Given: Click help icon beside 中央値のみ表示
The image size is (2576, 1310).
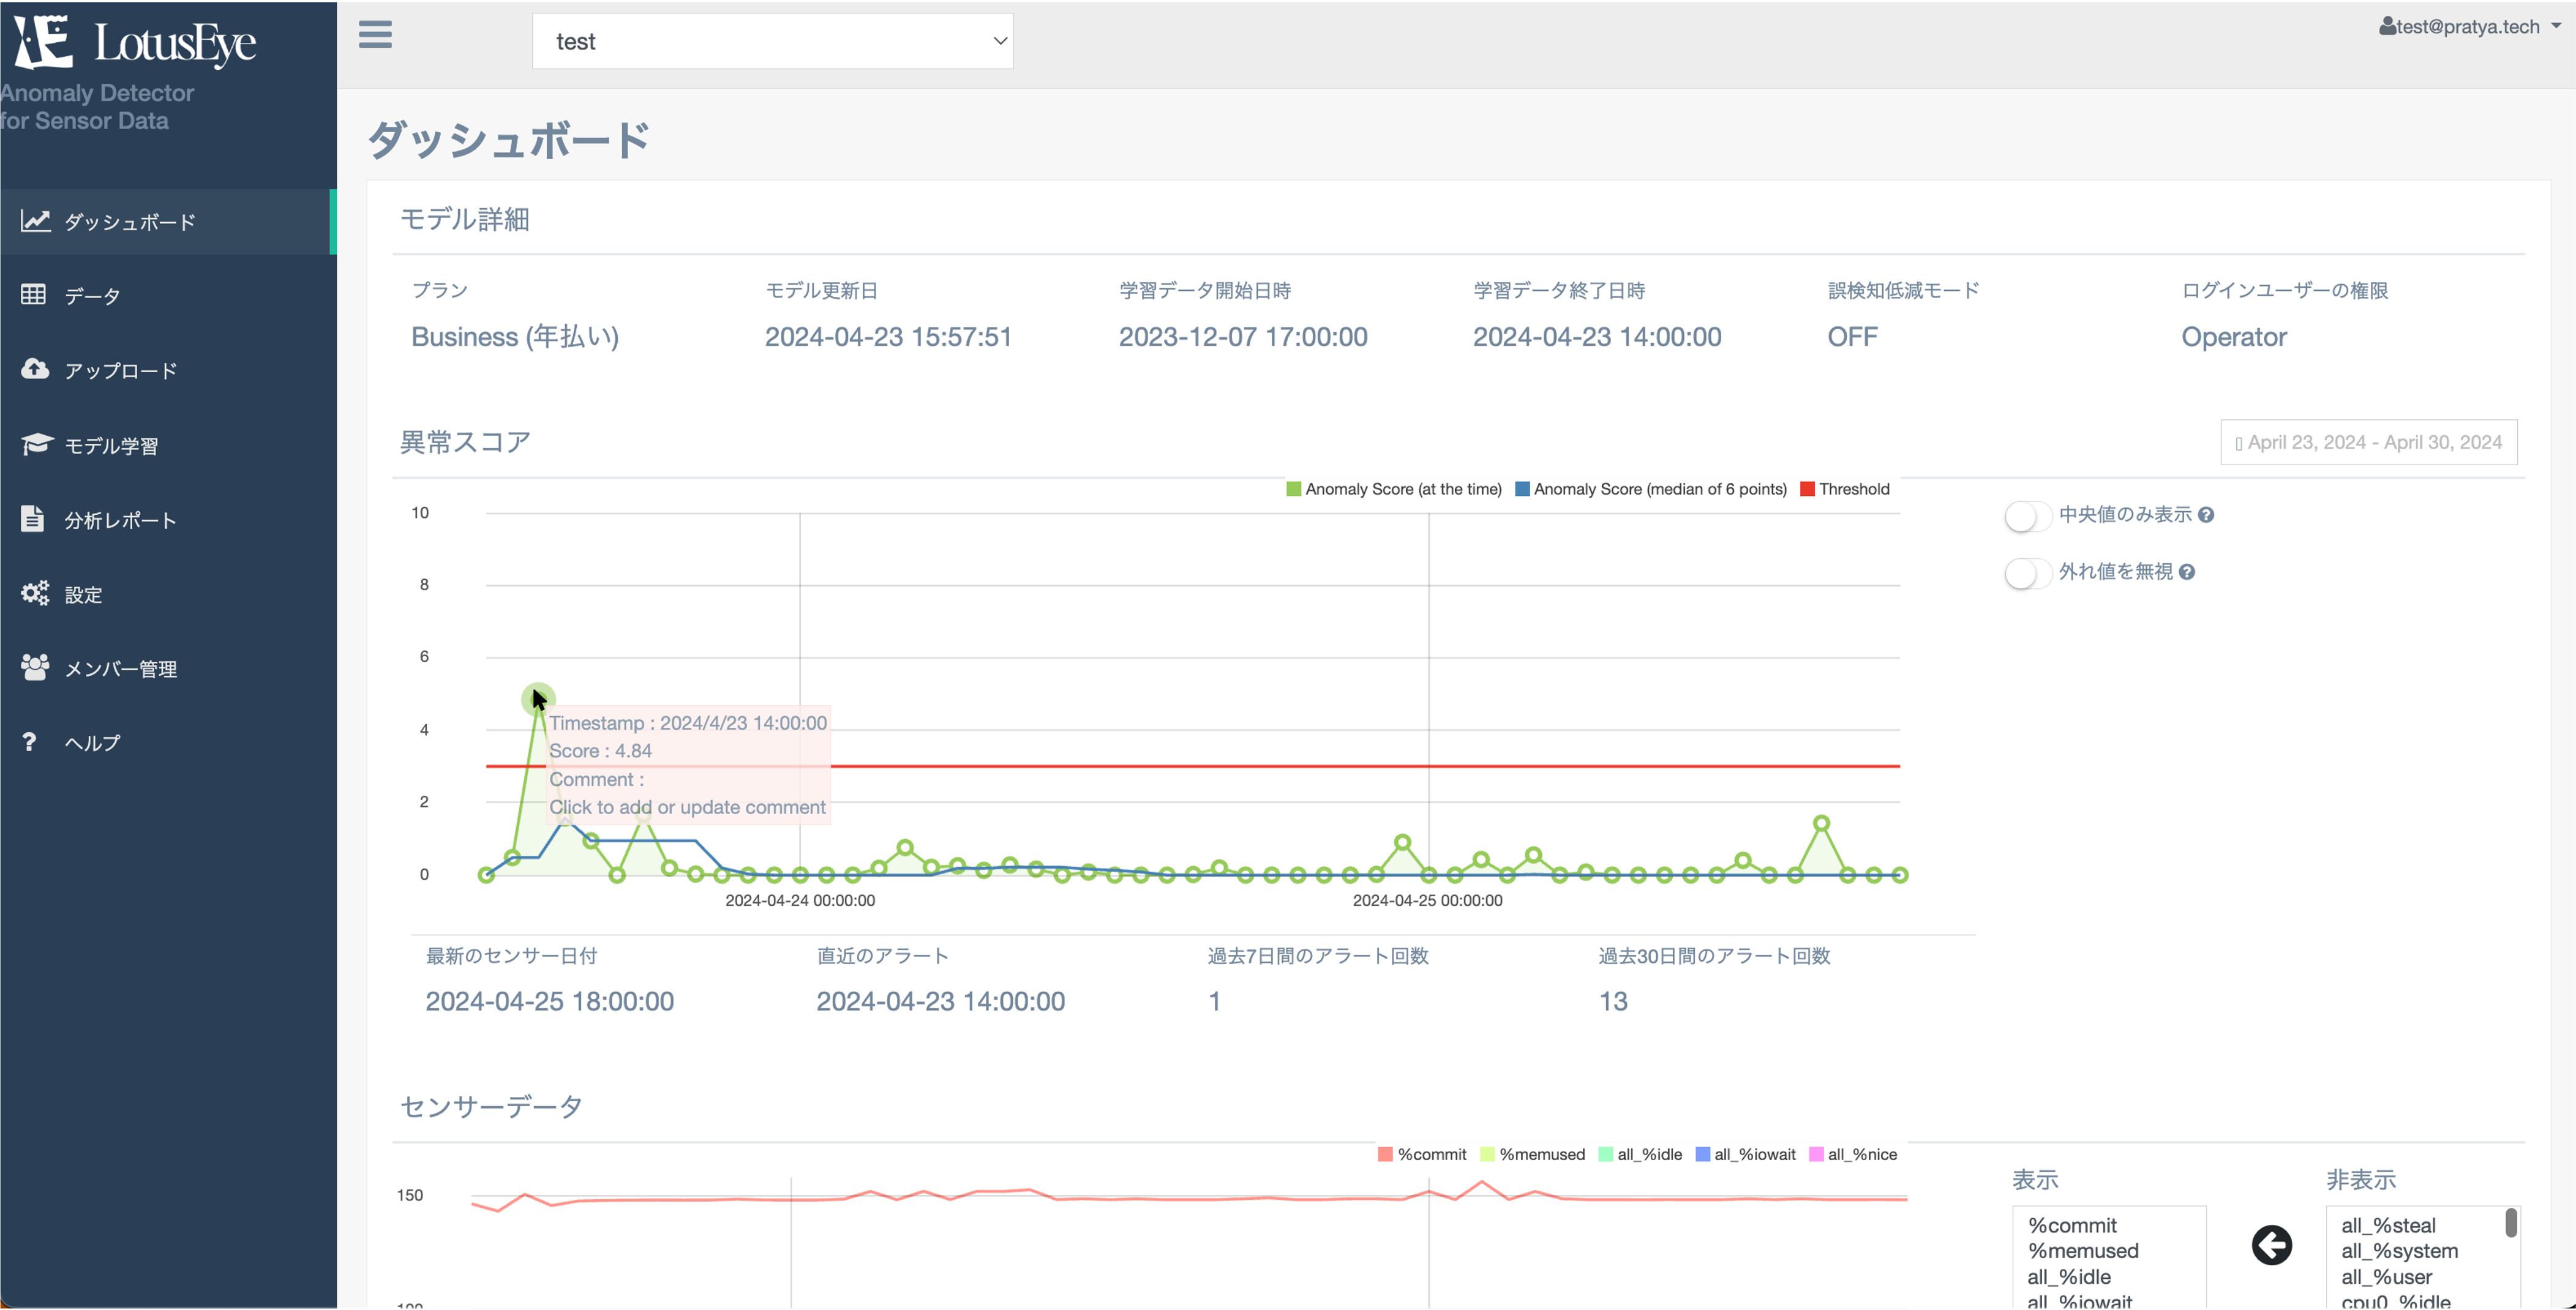Looking at the screenshot, I should click(x=2206, y=515).
